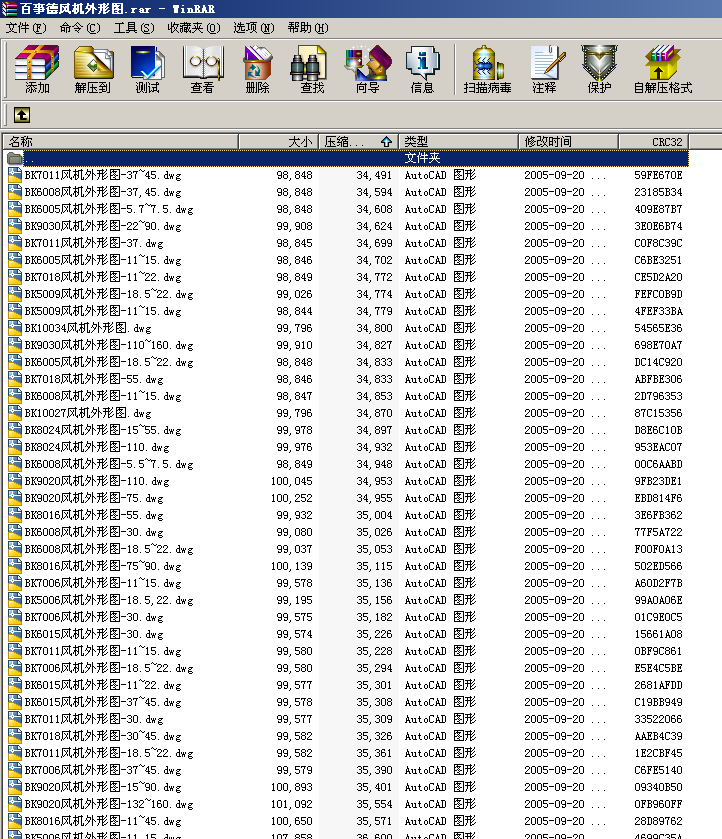The height and width of the screenshot is (839, 722).
Task: Select BK9030风机外形图-110~160.dwg
Action: (x=109, y=345)
